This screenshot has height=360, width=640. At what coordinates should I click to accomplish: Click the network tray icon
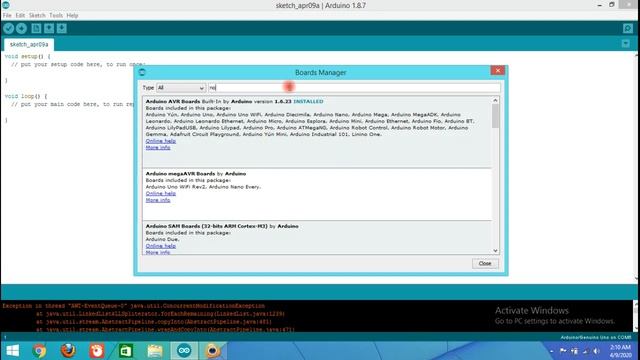point(585,351)
